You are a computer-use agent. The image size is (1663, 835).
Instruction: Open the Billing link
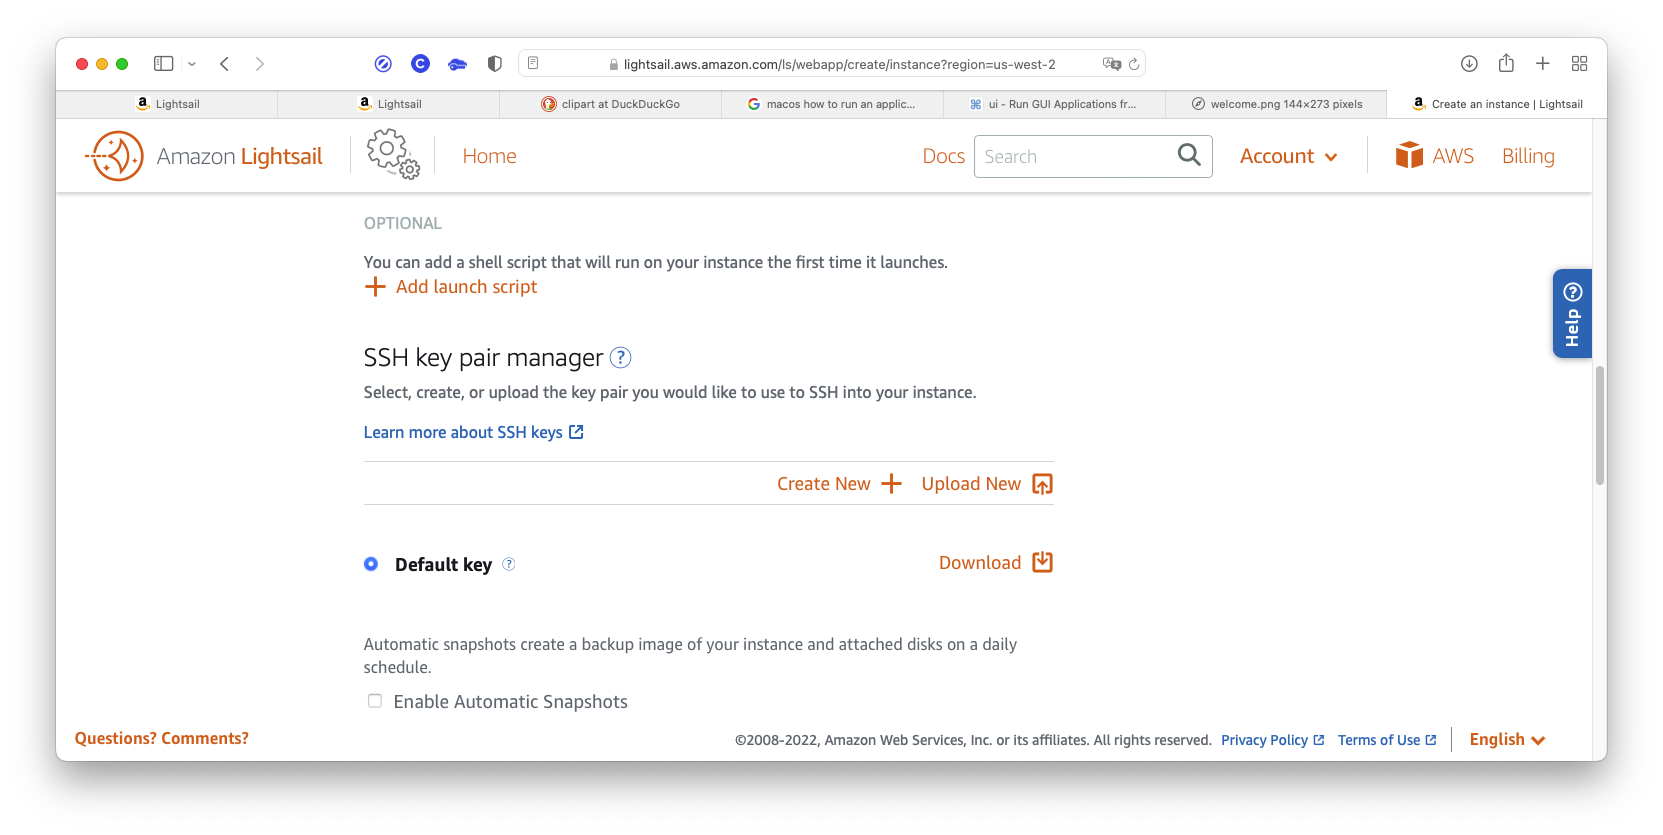click(1528, 156)
